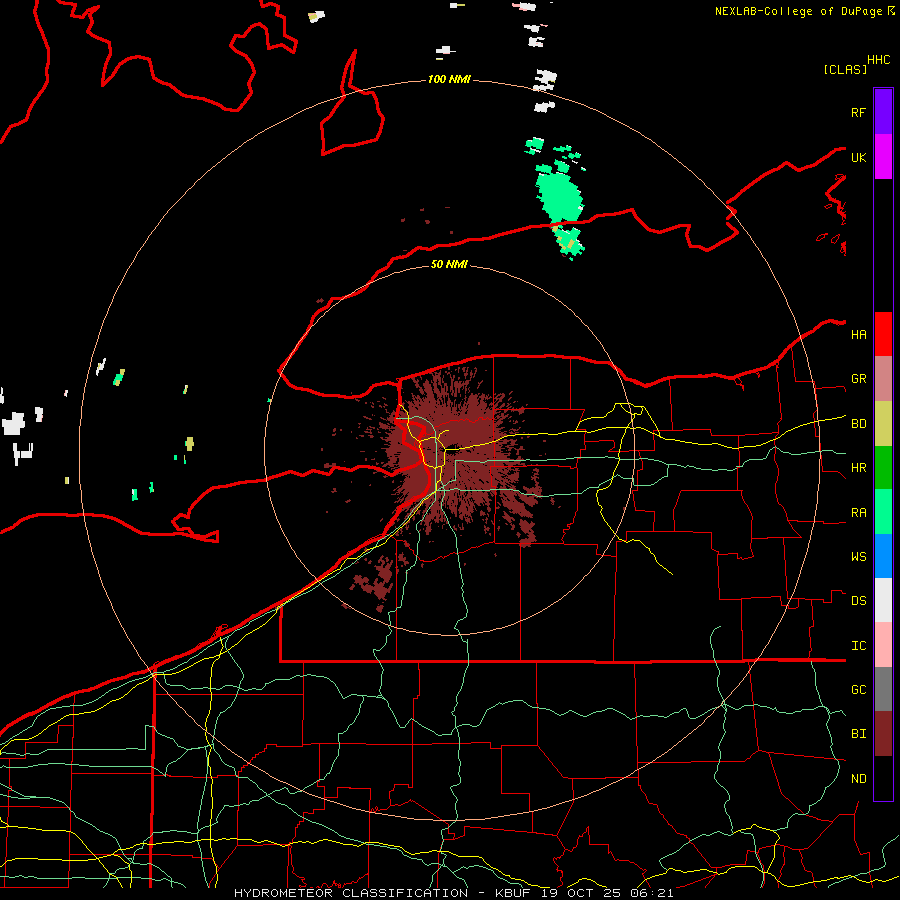Click the HA red legend swatch
Screen dimensions: 900x900
click(883, 334)
